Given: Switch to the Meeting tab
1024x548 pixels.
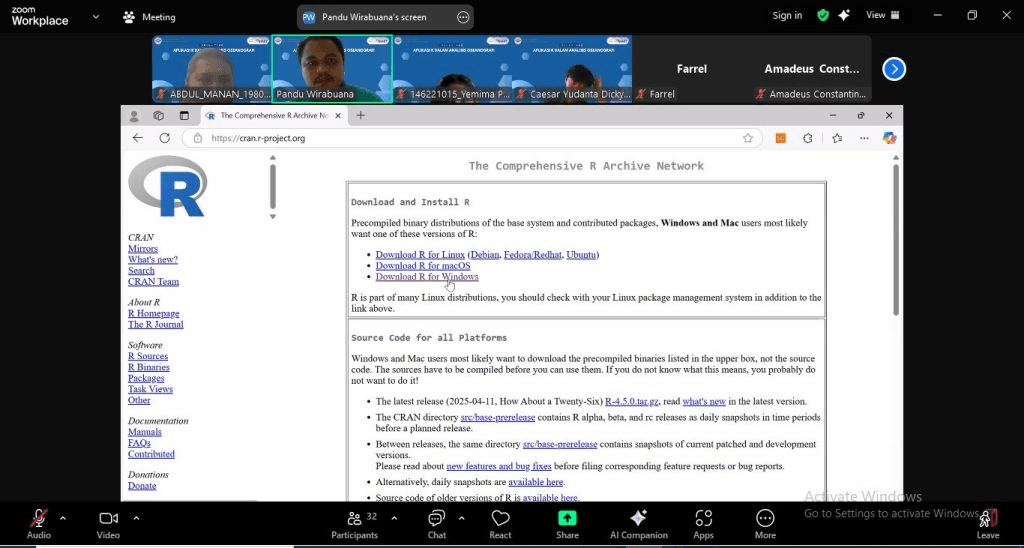Looking at the screenshot, I should click(148, 17).
